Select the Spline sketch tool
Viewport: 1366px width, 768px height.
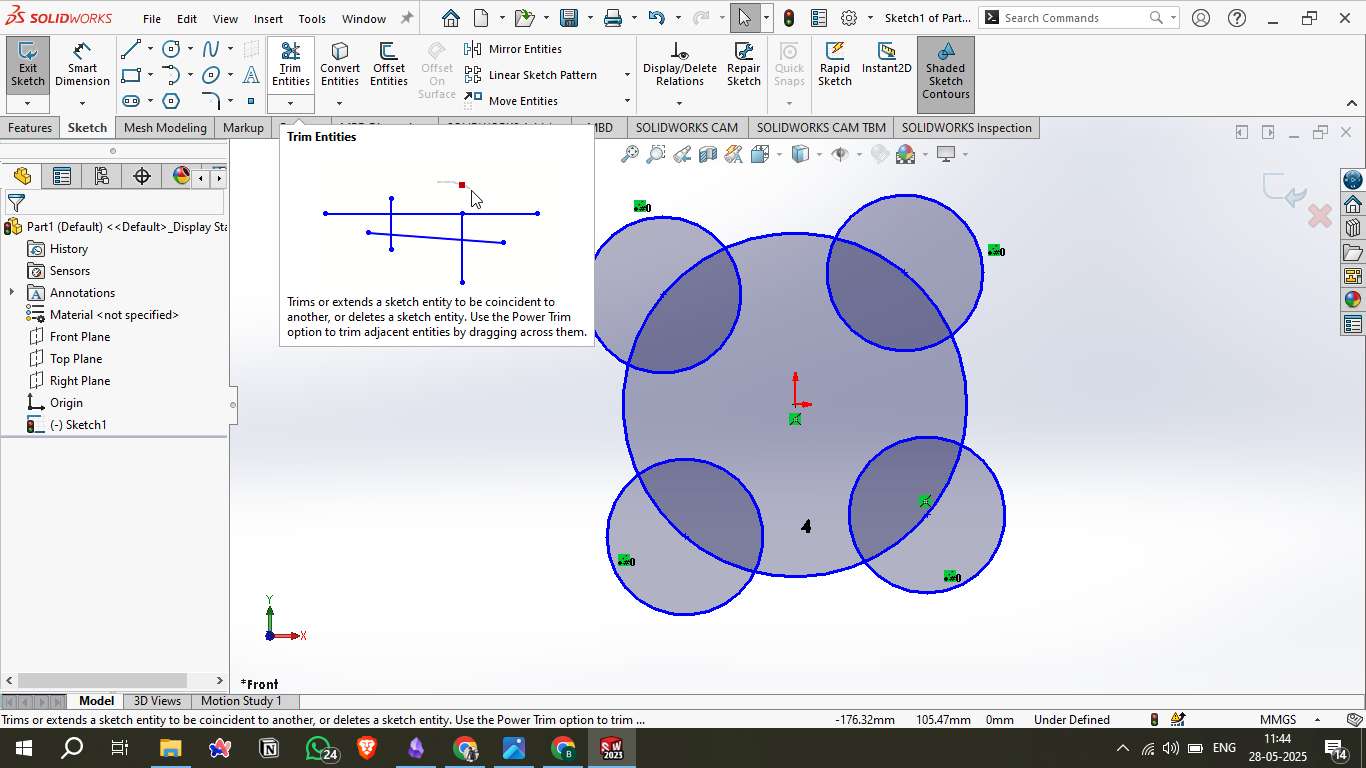(211, 49)
